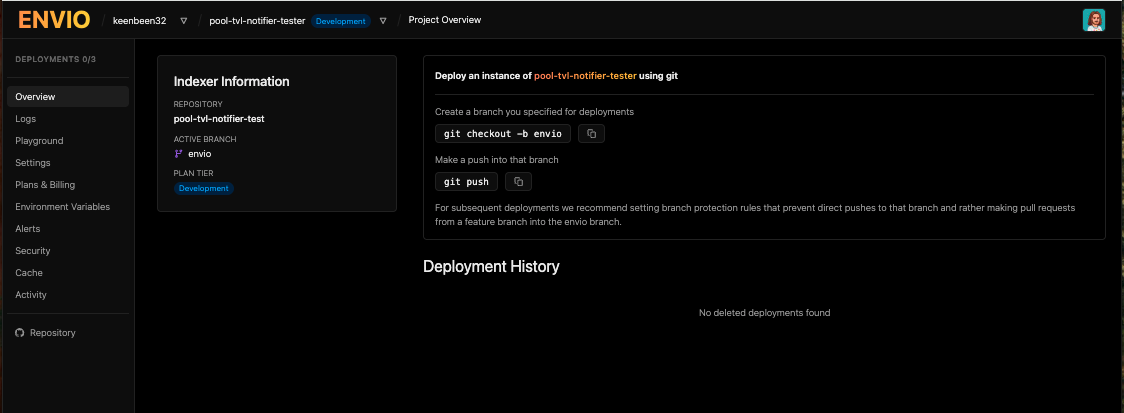This screenshot has width=1124, height=413.
Task: Open the Logs sidebar item
Action: [x=26, y=119]
